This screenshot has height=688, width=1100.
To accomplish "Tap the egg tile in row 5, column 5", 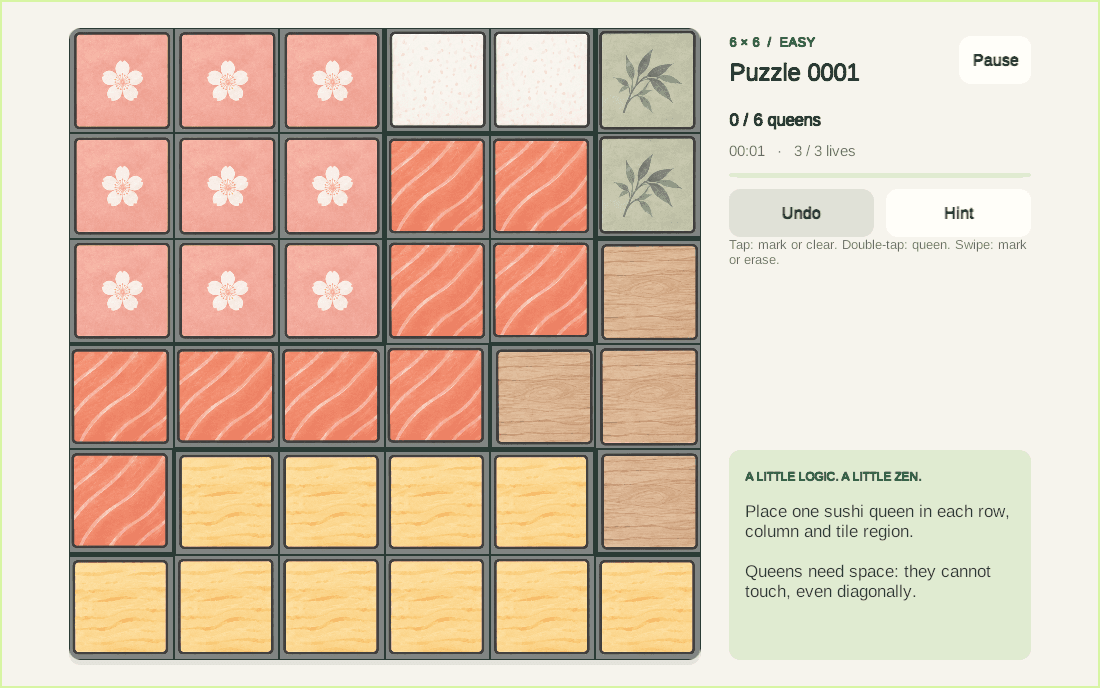I will 542,502.
